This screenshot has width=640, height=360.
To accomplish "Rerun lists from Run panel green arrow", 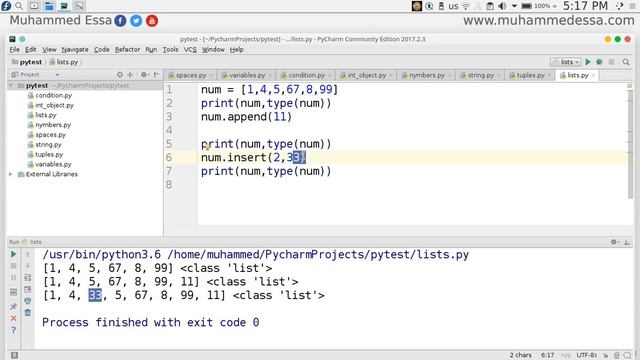I will click(x=13, y=254).
